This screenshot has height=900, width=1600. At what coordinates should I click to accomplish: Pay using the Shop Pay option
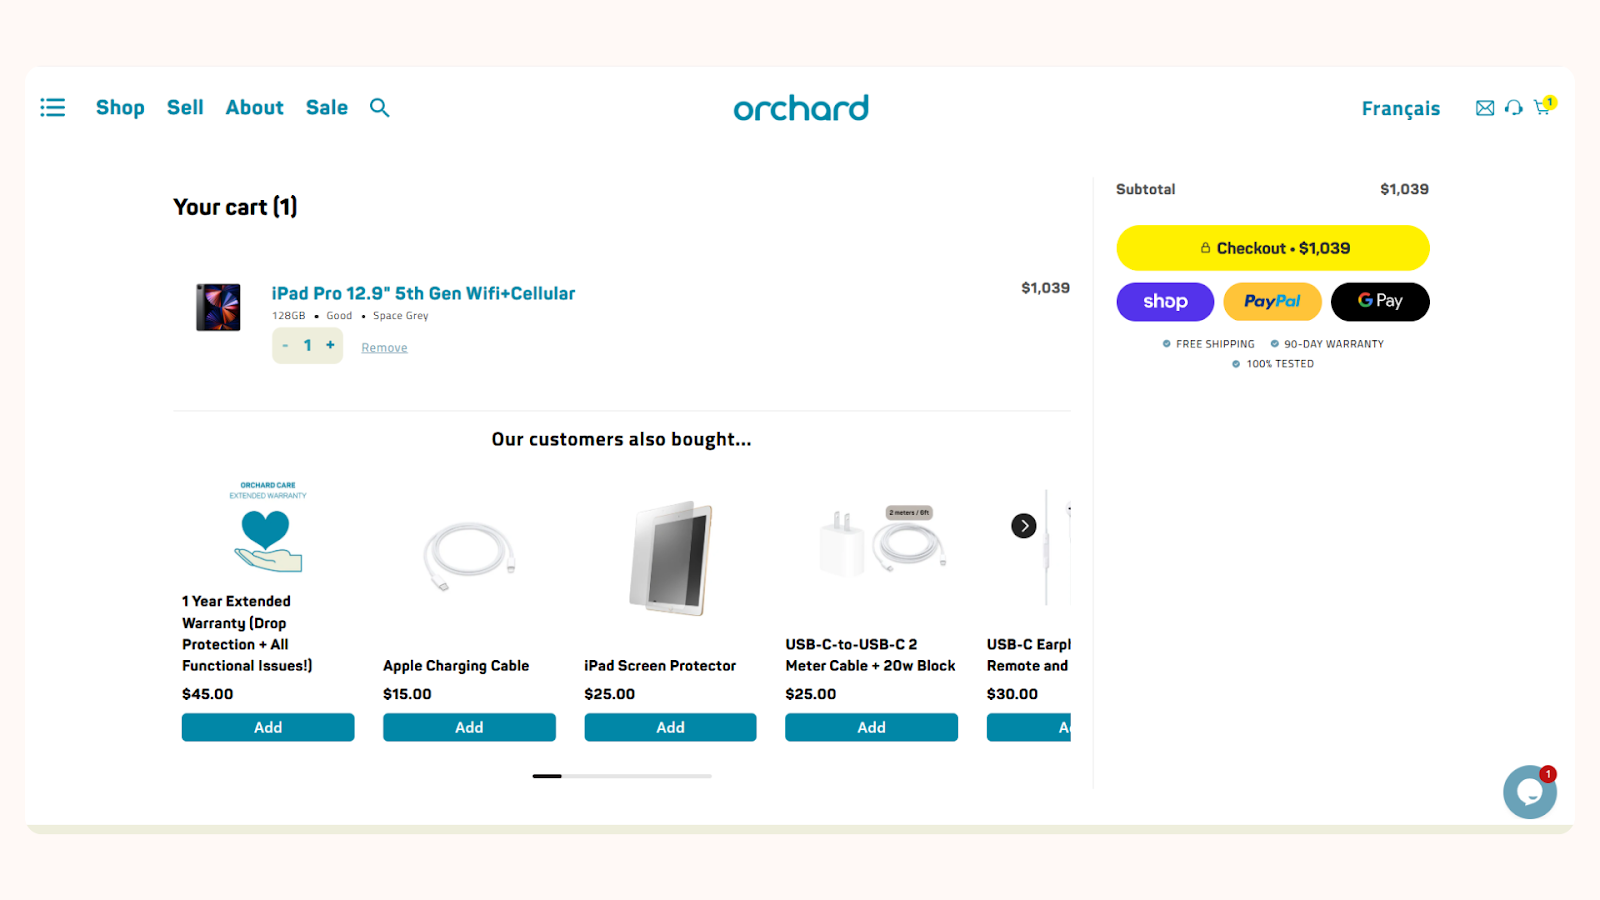point(1164,301)
